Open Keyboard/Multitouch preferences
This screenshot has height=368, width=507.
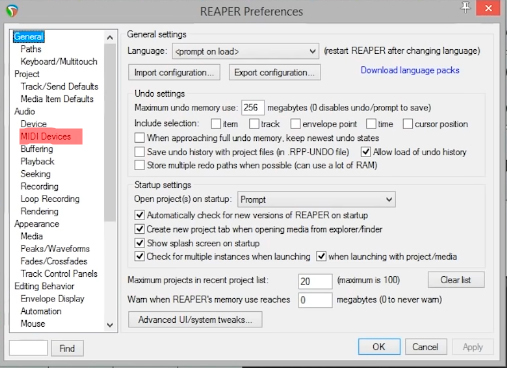click(x=59, y=62)
